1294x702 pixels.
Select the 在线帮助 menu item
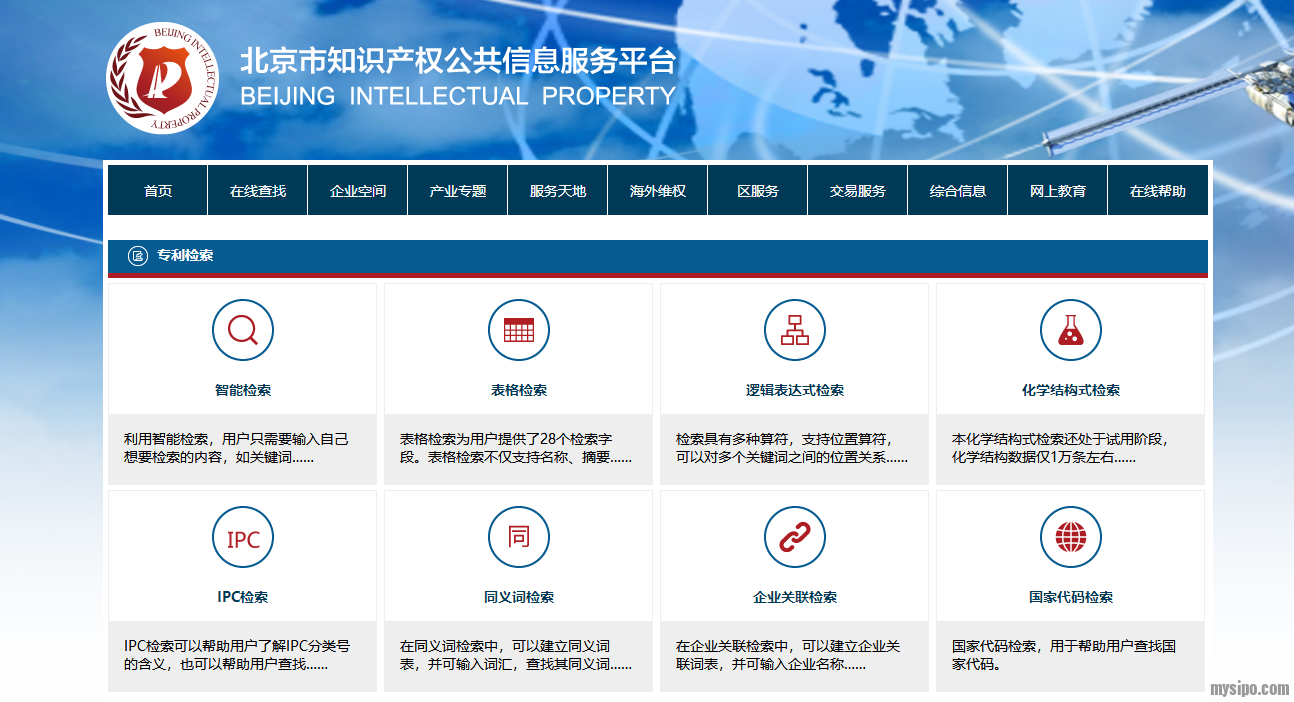tap(1158, 191)
